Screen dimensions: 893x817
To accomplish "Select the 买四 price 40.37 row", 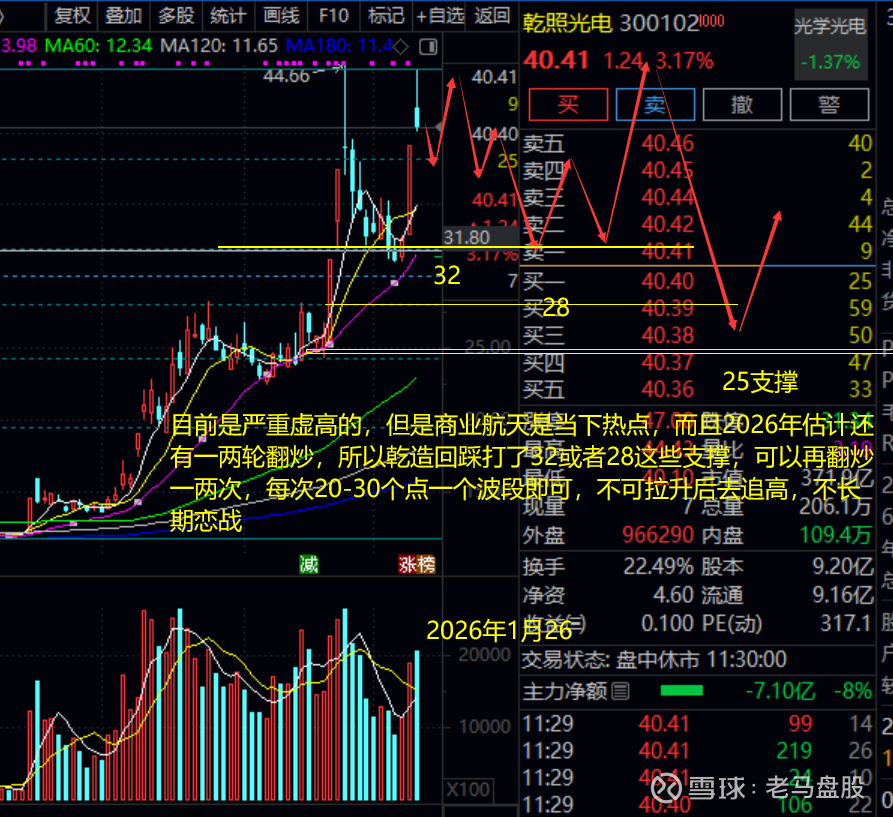I will [697, 362].
